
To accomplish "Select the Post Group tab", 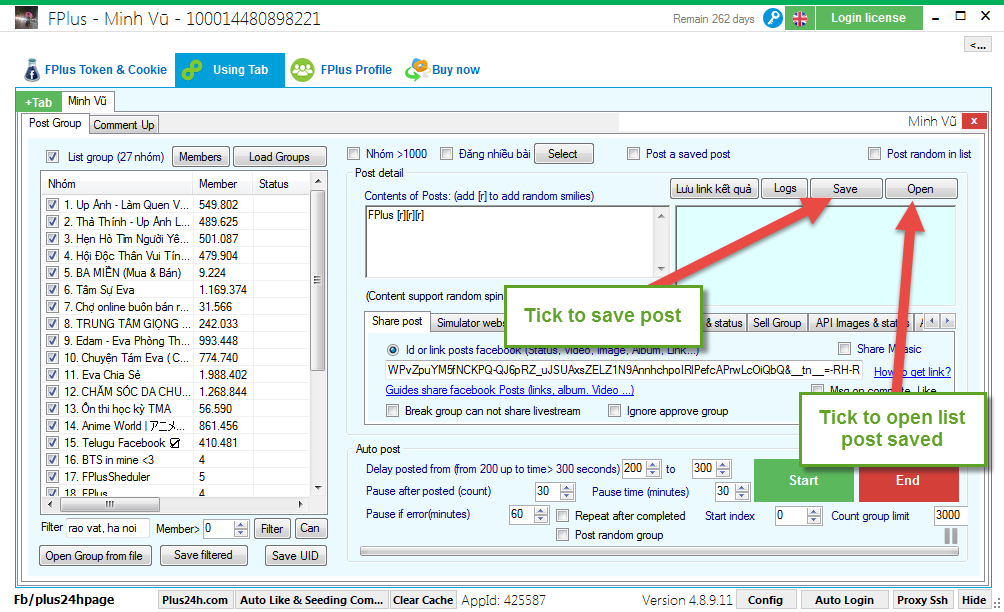I will click(x=55, y=123).
